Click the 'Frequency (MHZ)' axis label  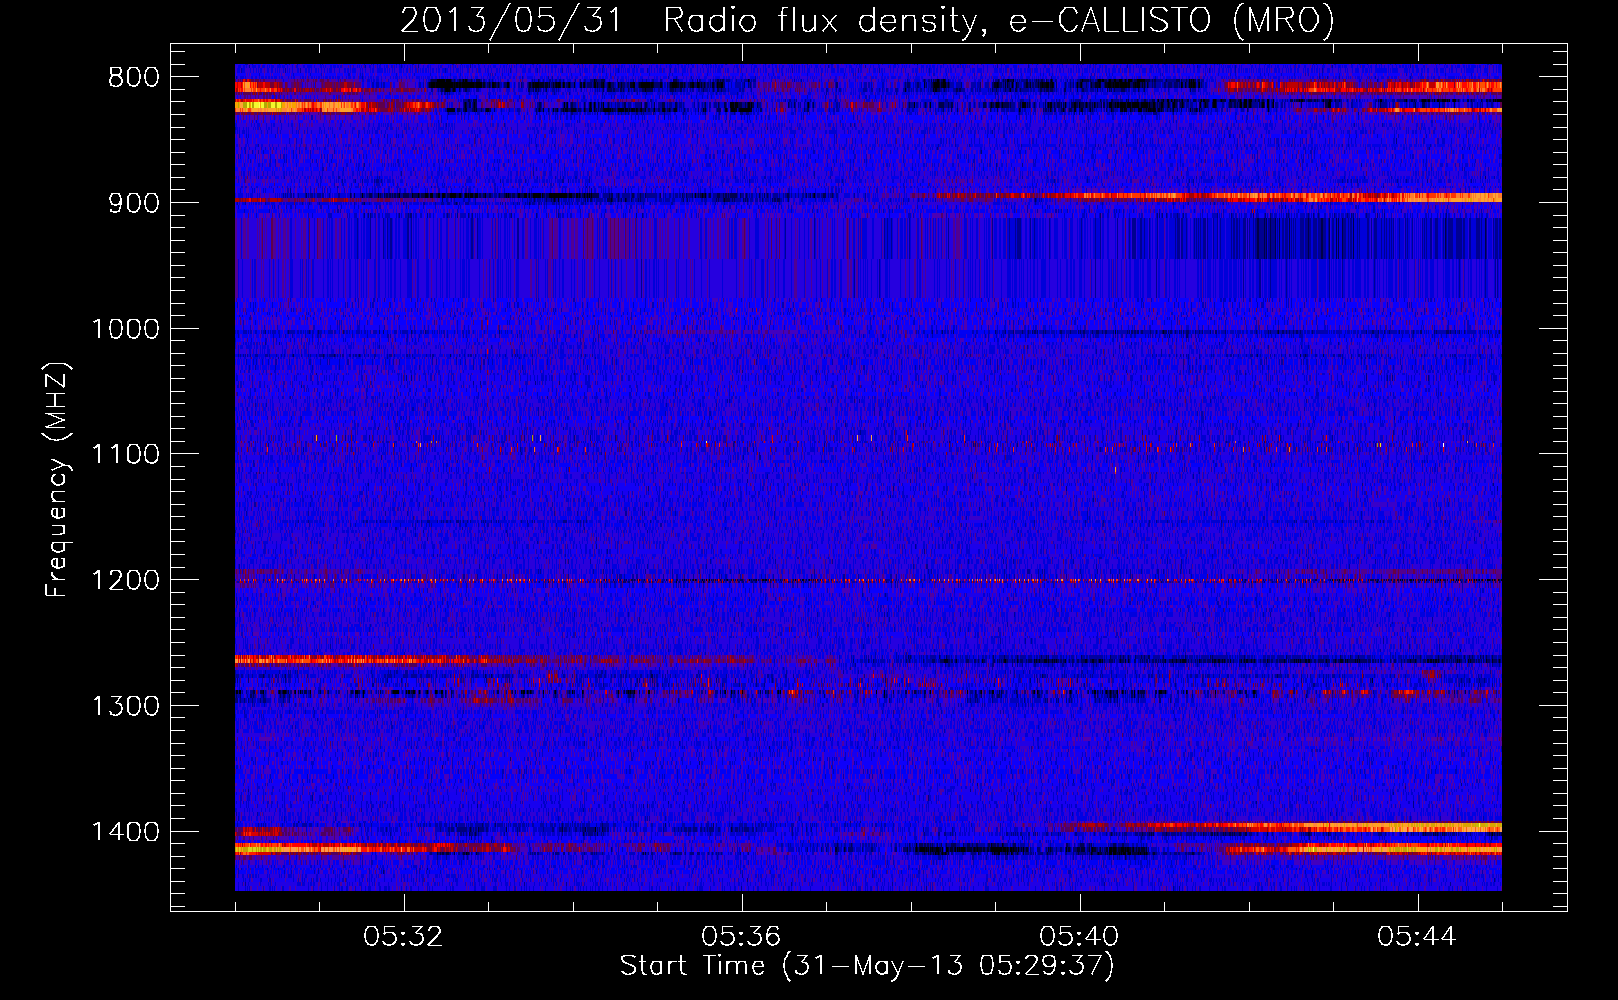click(x=58, y=480)
